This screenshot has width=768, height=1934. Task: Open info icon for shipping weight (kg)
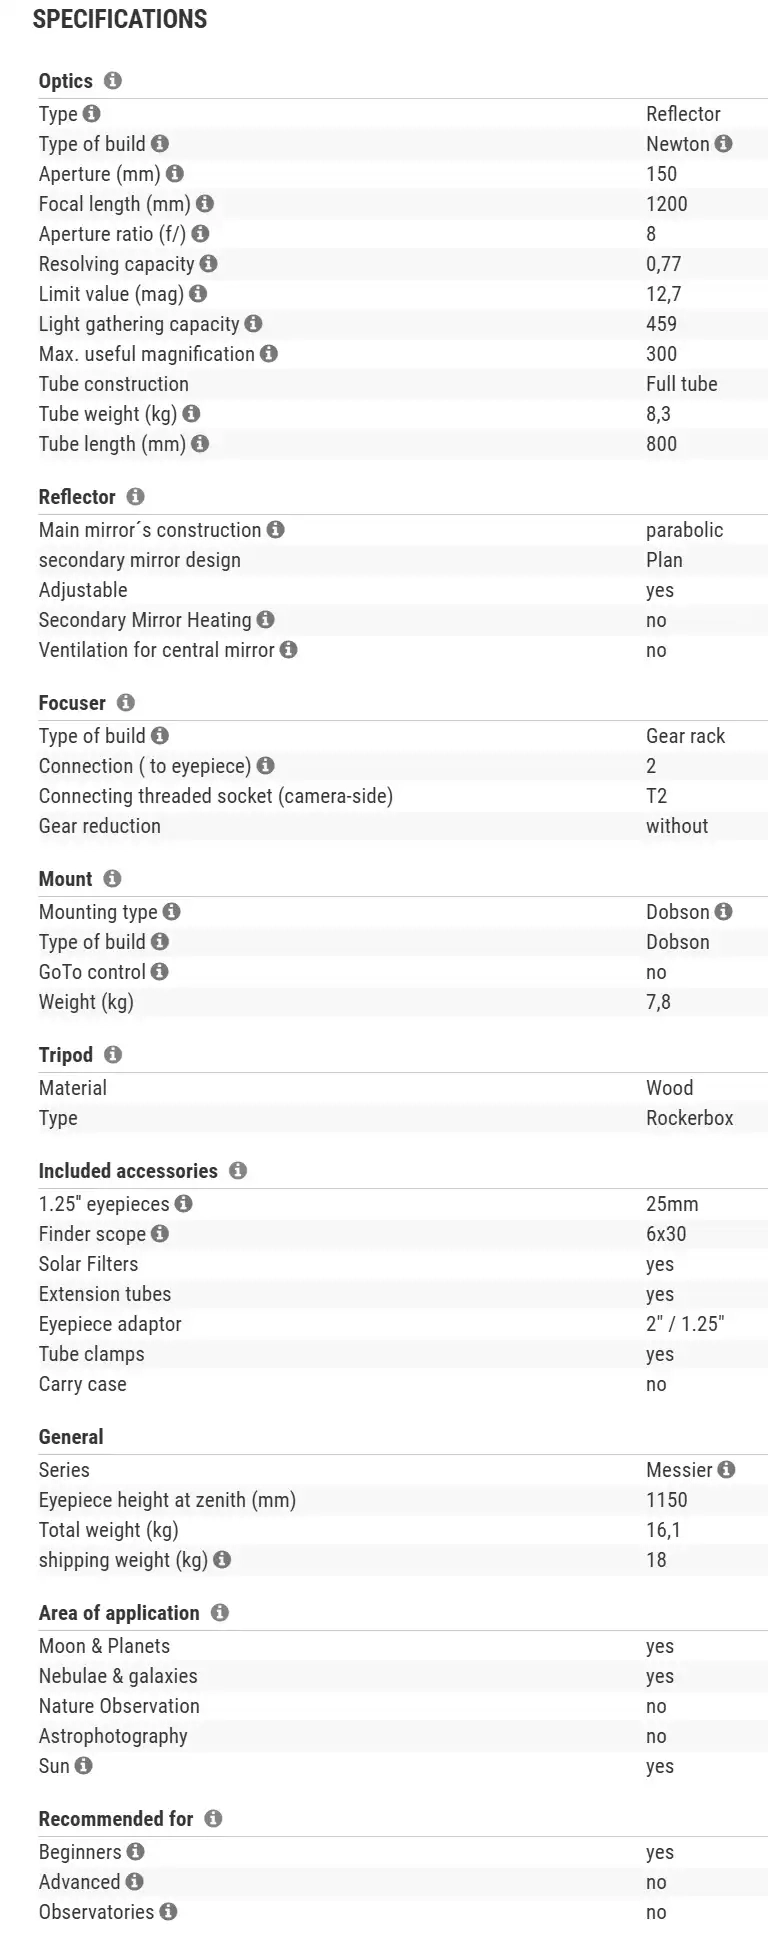tap(222, 1560)
